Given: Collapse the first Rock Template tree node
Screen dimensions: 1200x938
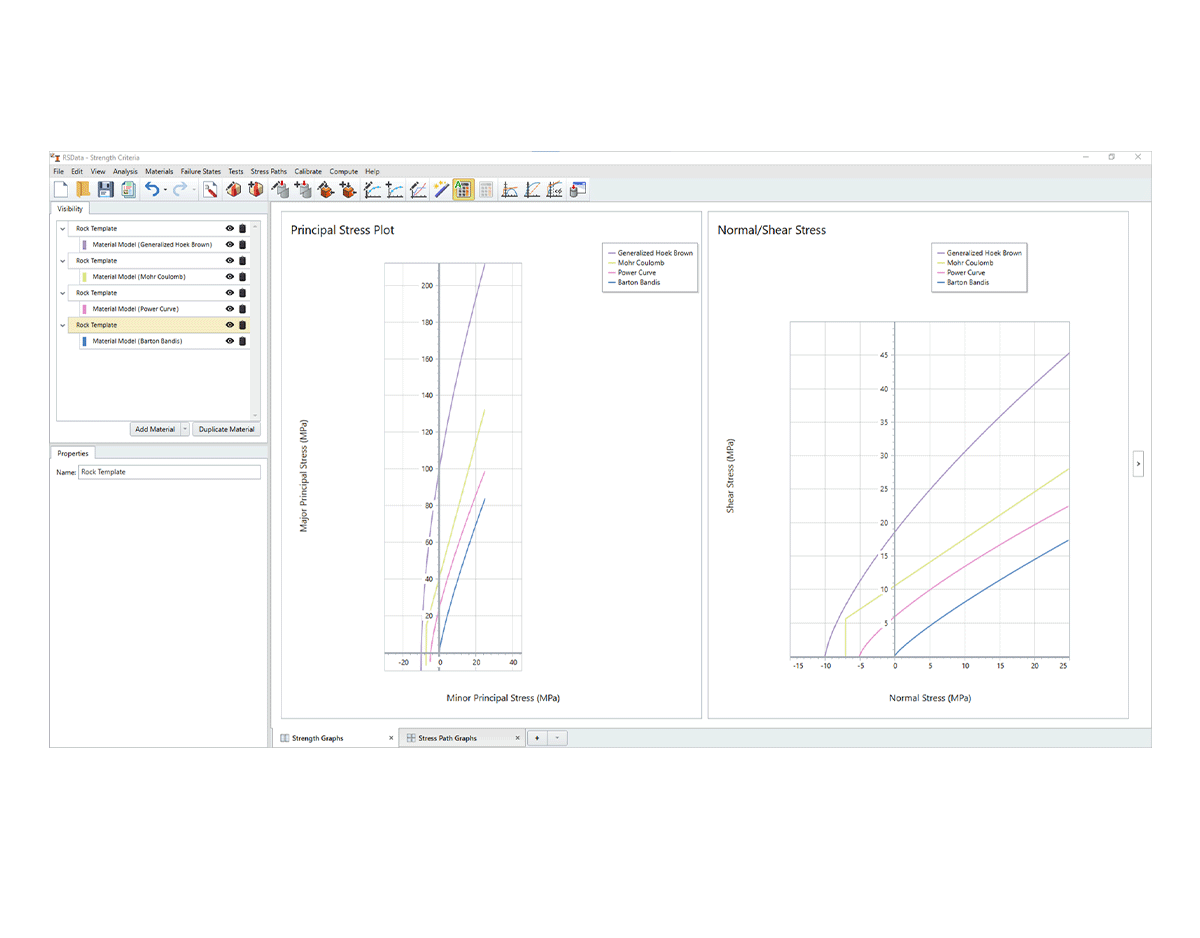Looking at the screenshot, I should 62,229.
